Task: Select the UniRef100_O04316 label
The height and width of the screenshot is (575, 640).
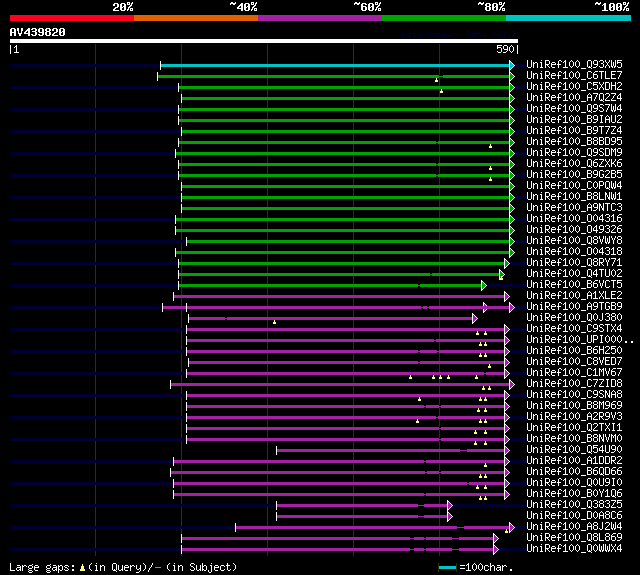Action: pos(574,219)
